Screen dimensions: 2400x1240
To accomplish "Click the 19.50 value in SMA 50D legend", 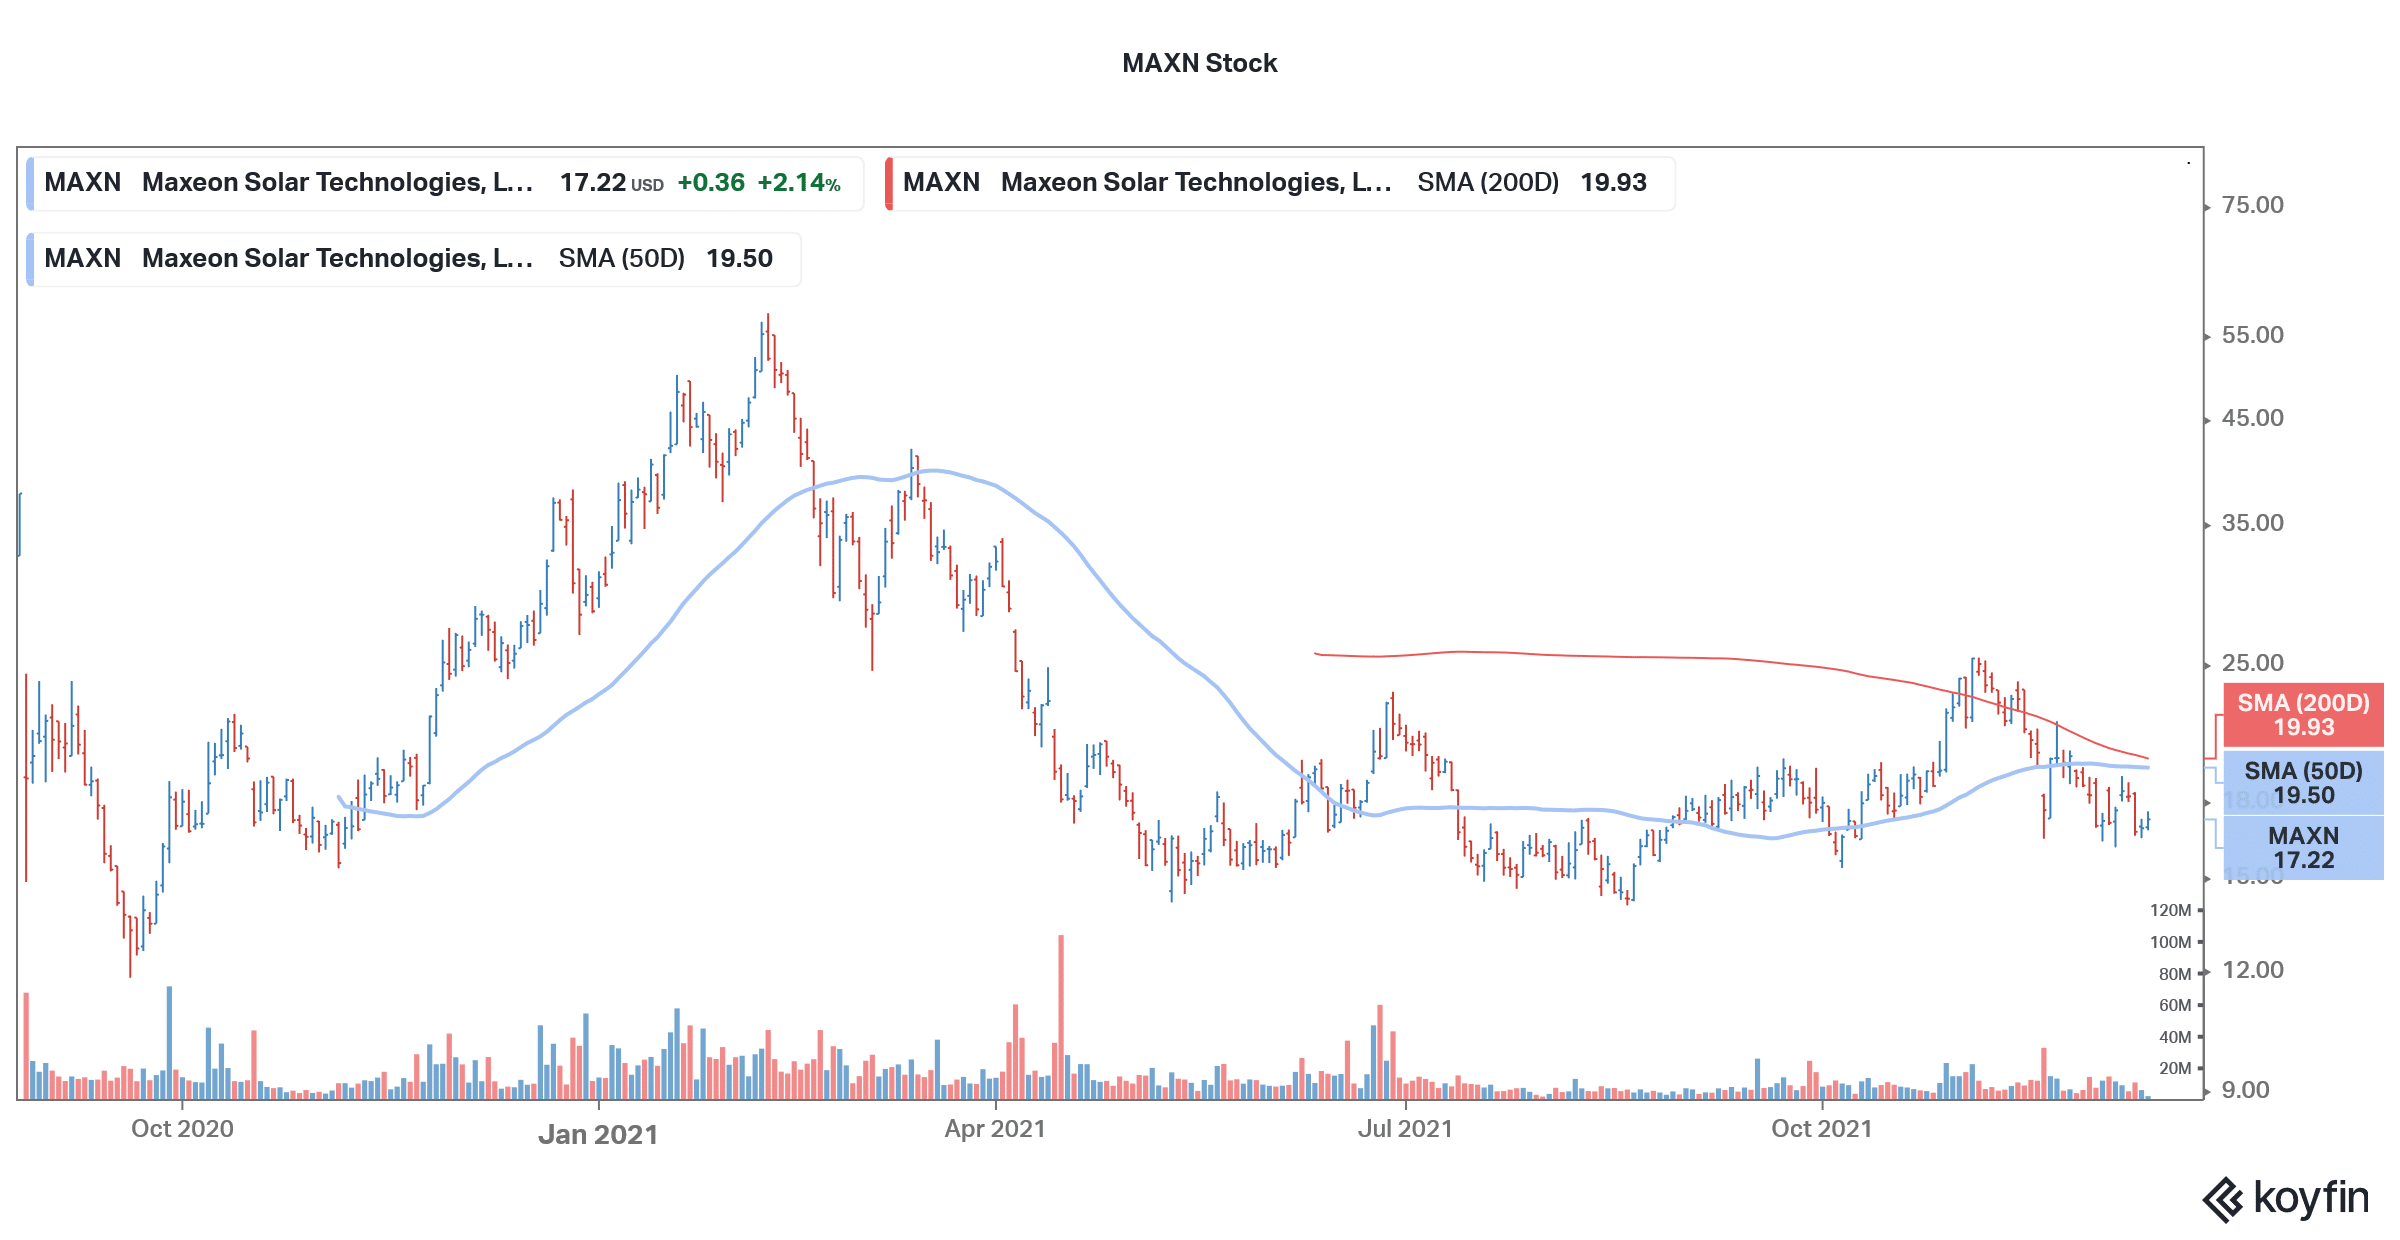I will point(739,259).
